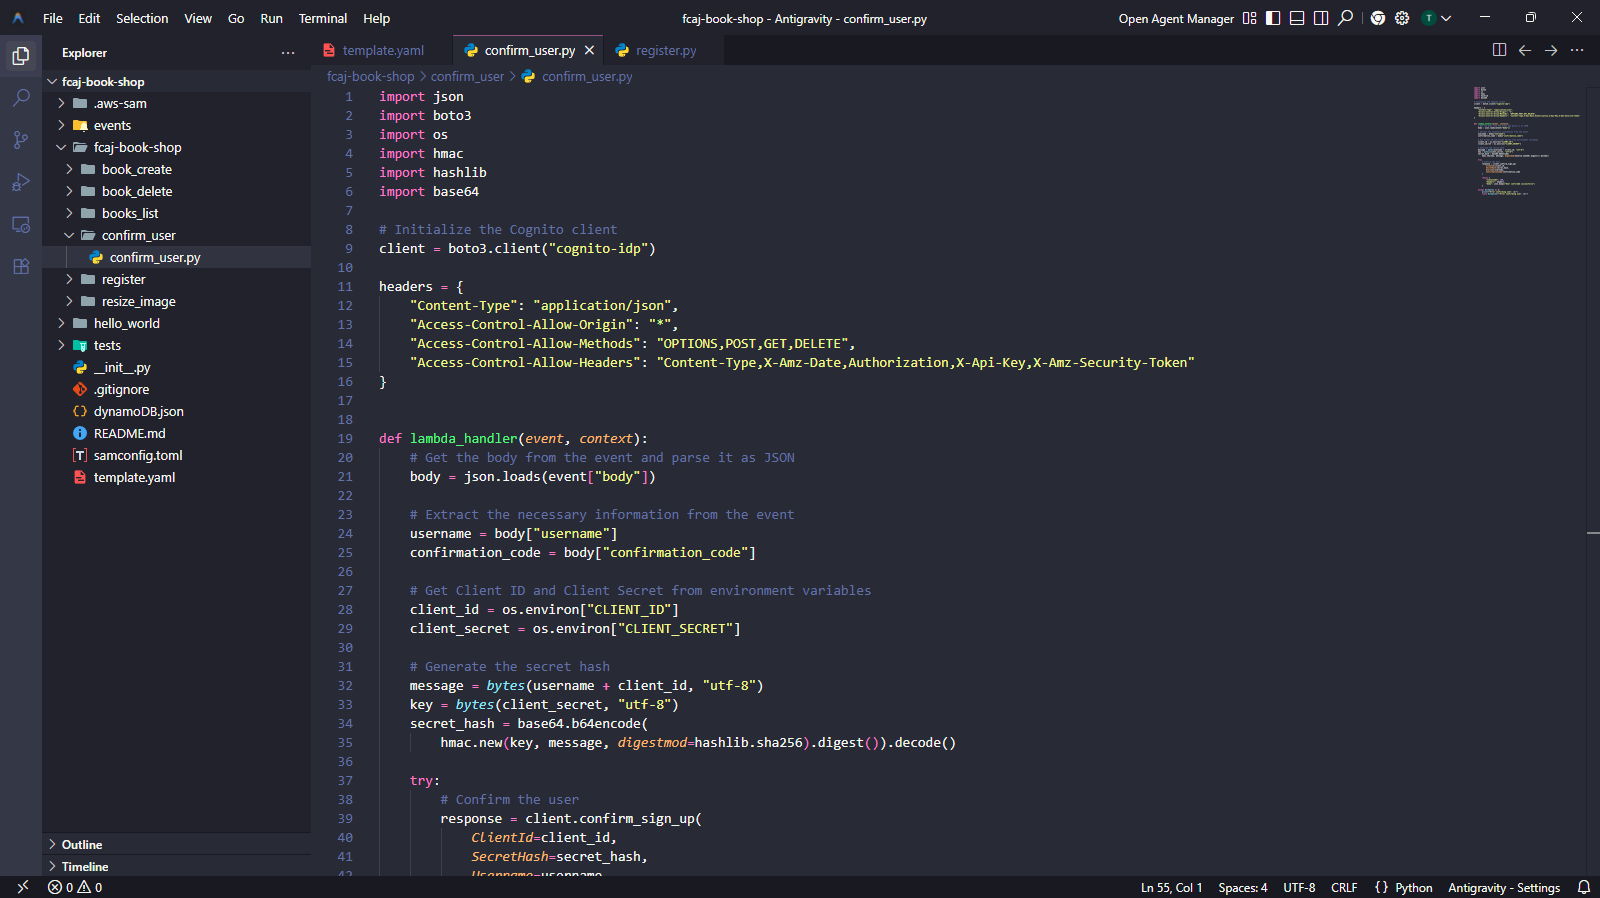Go forward with the right arrow icon
The width and height of the screenshot is (1600, 898).
pyautogui.click(x=1551, y=50)
